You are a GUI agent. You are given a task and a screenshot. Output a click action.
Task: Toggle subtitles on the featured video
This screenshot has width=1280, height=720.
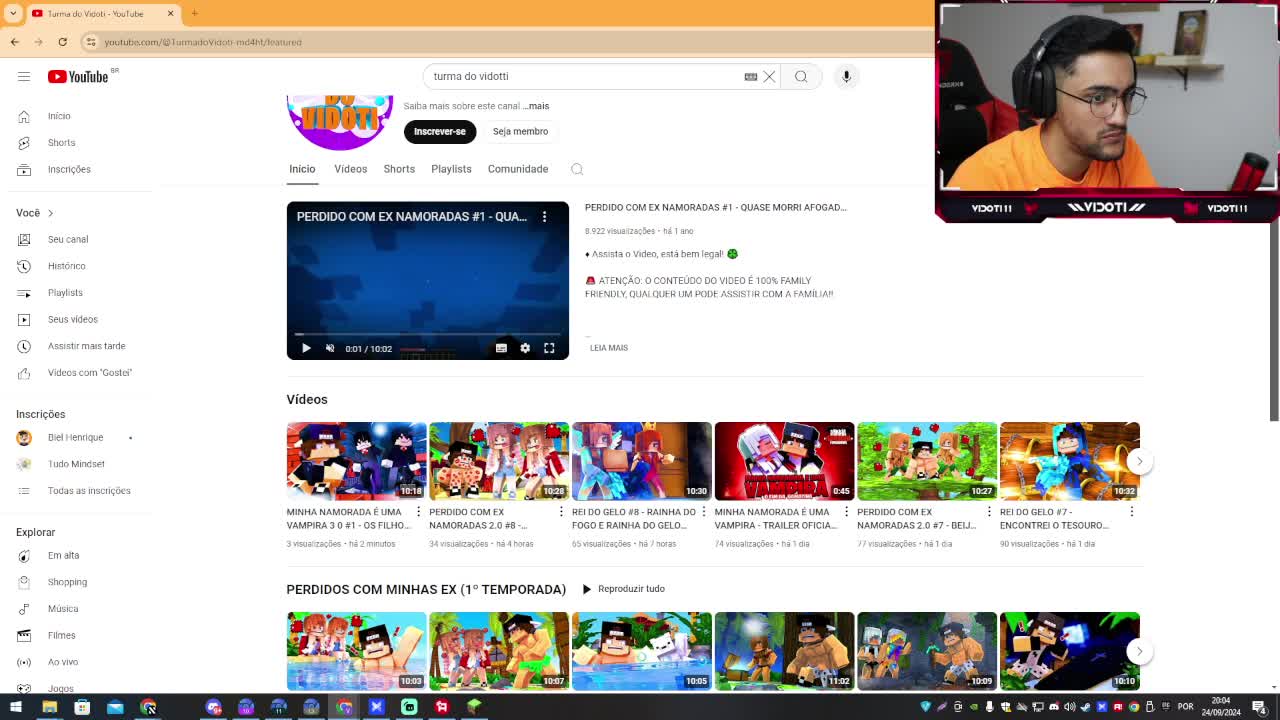pyautogui.click(x=501, y=348)
